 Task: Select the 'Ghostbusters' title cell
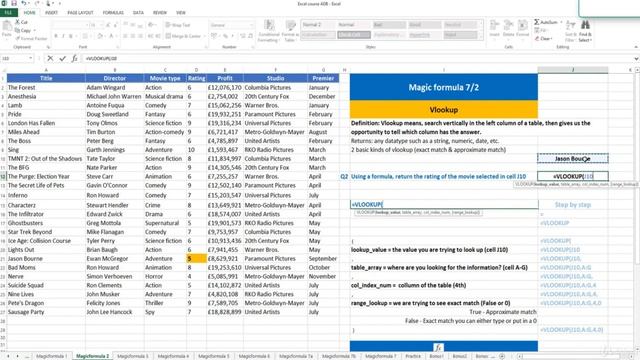click(46, 223)
